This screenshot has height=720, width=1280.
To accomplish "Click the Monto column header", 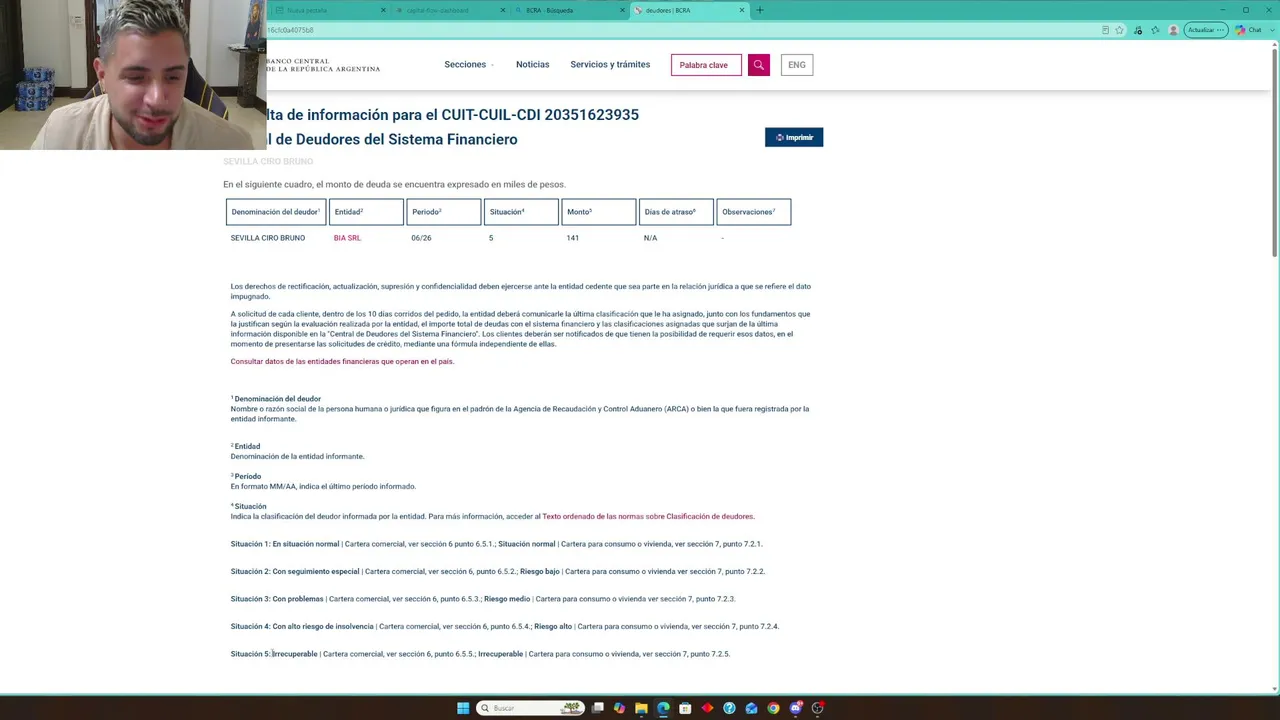I will coord(599,212).
